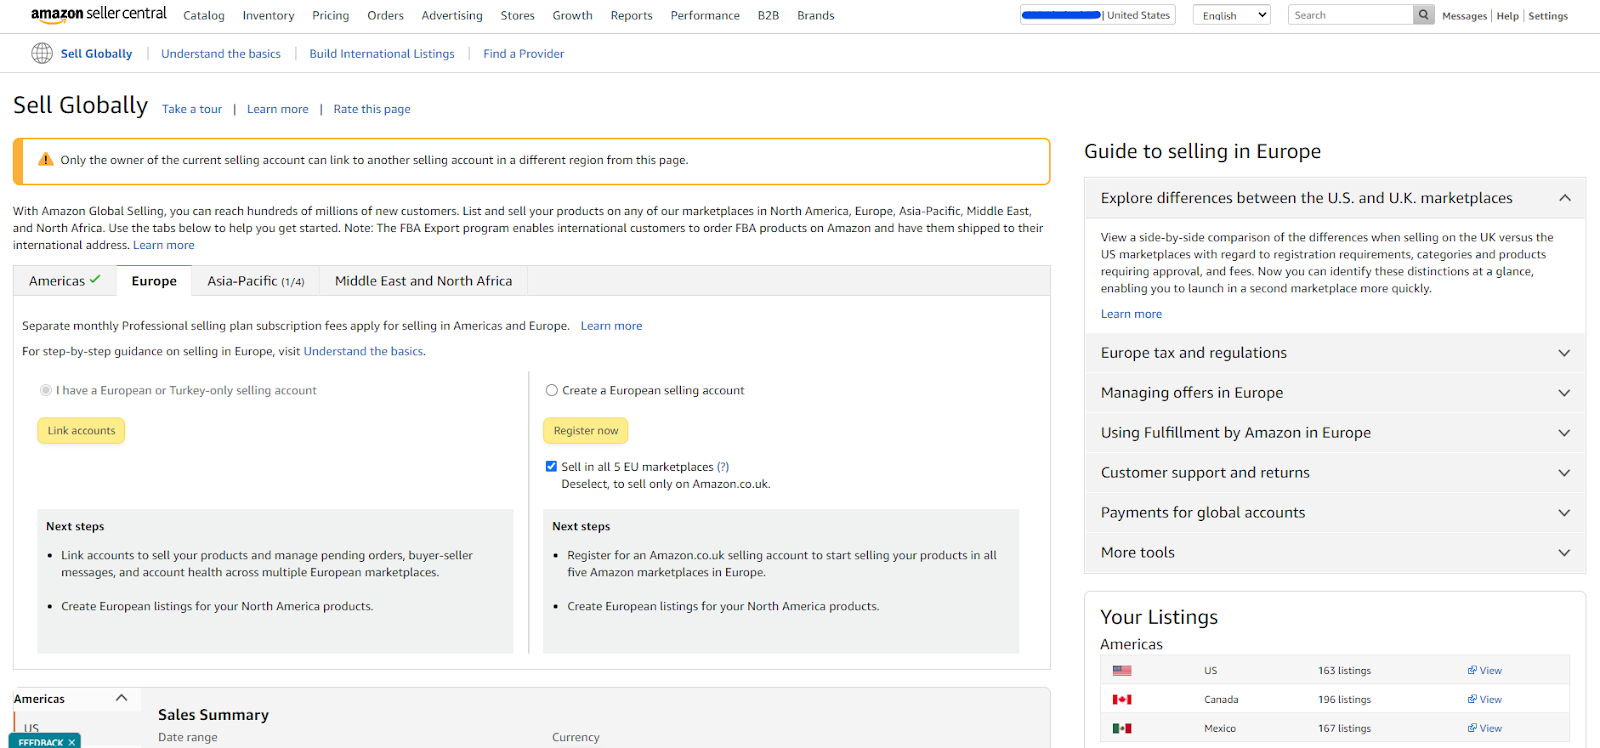Screen dimensions: 1600x748
Task: Click the Amazon Seller Central logo
Action: pos(99,14)
